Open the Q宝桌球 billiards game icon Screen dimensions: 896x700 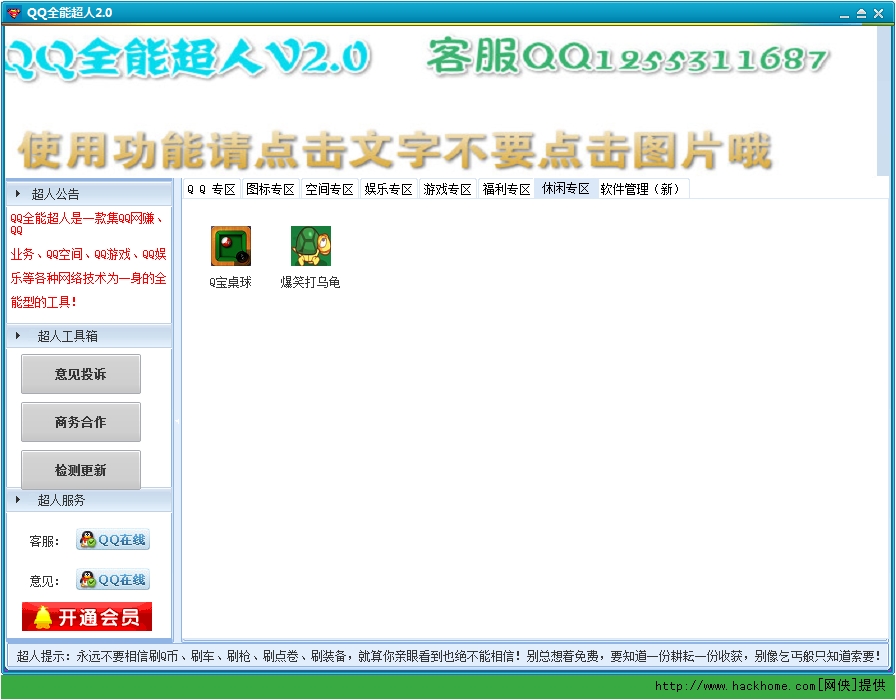(231, 246)
